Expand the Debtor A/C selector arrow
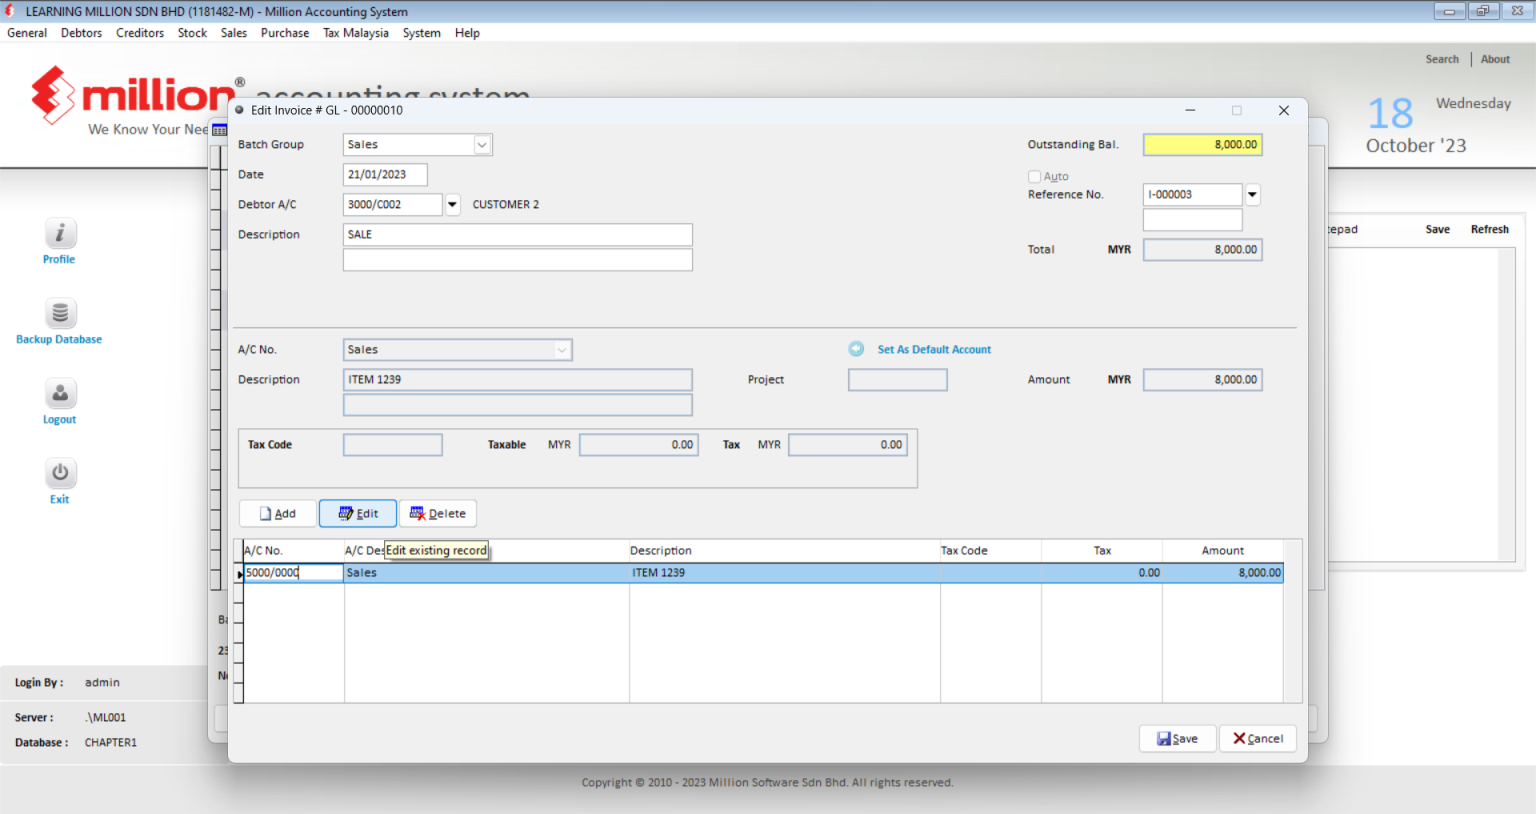Viewport: 1536px width, 814px height. click(x=452, y=204)
